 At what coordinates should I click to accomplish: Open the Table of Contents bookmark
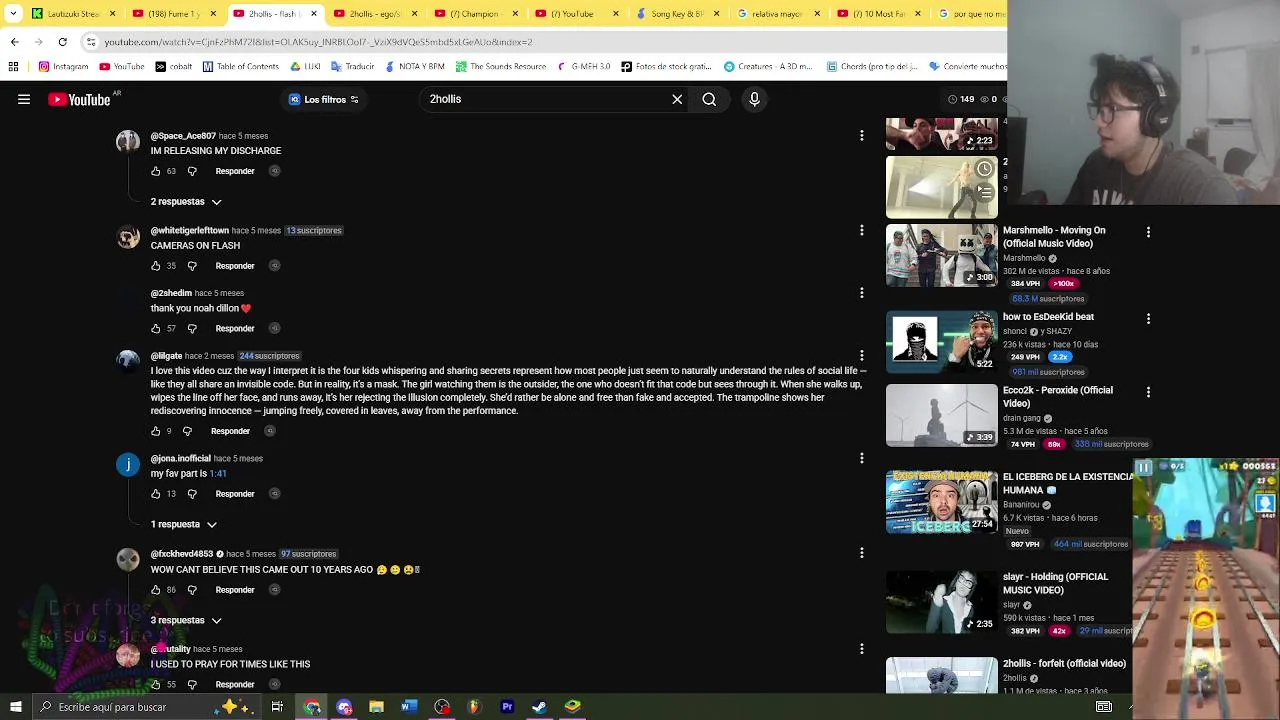click(240, 67)
